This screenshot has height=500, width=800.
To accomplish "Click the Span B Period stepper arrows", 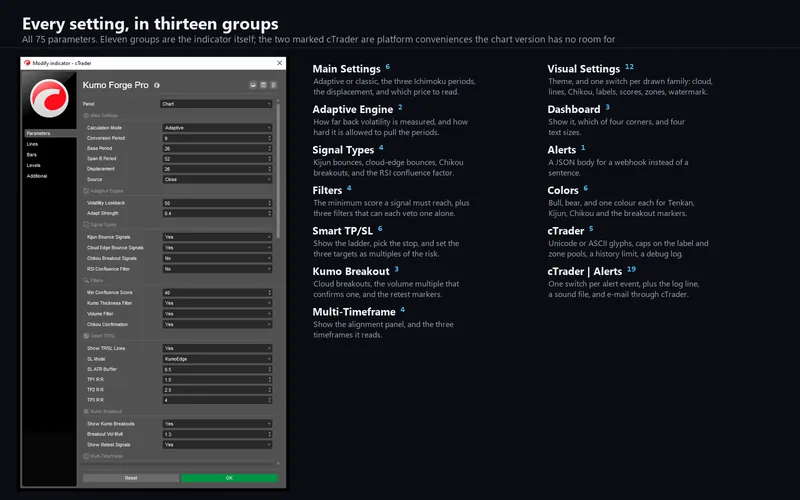I will 269,159.
